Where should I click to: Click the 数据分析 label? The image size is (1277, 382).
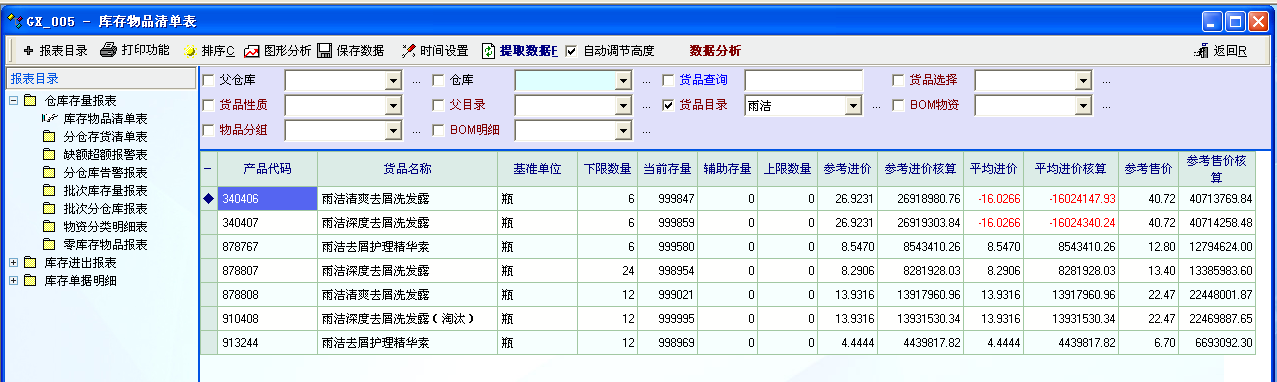tap(715, 51)
